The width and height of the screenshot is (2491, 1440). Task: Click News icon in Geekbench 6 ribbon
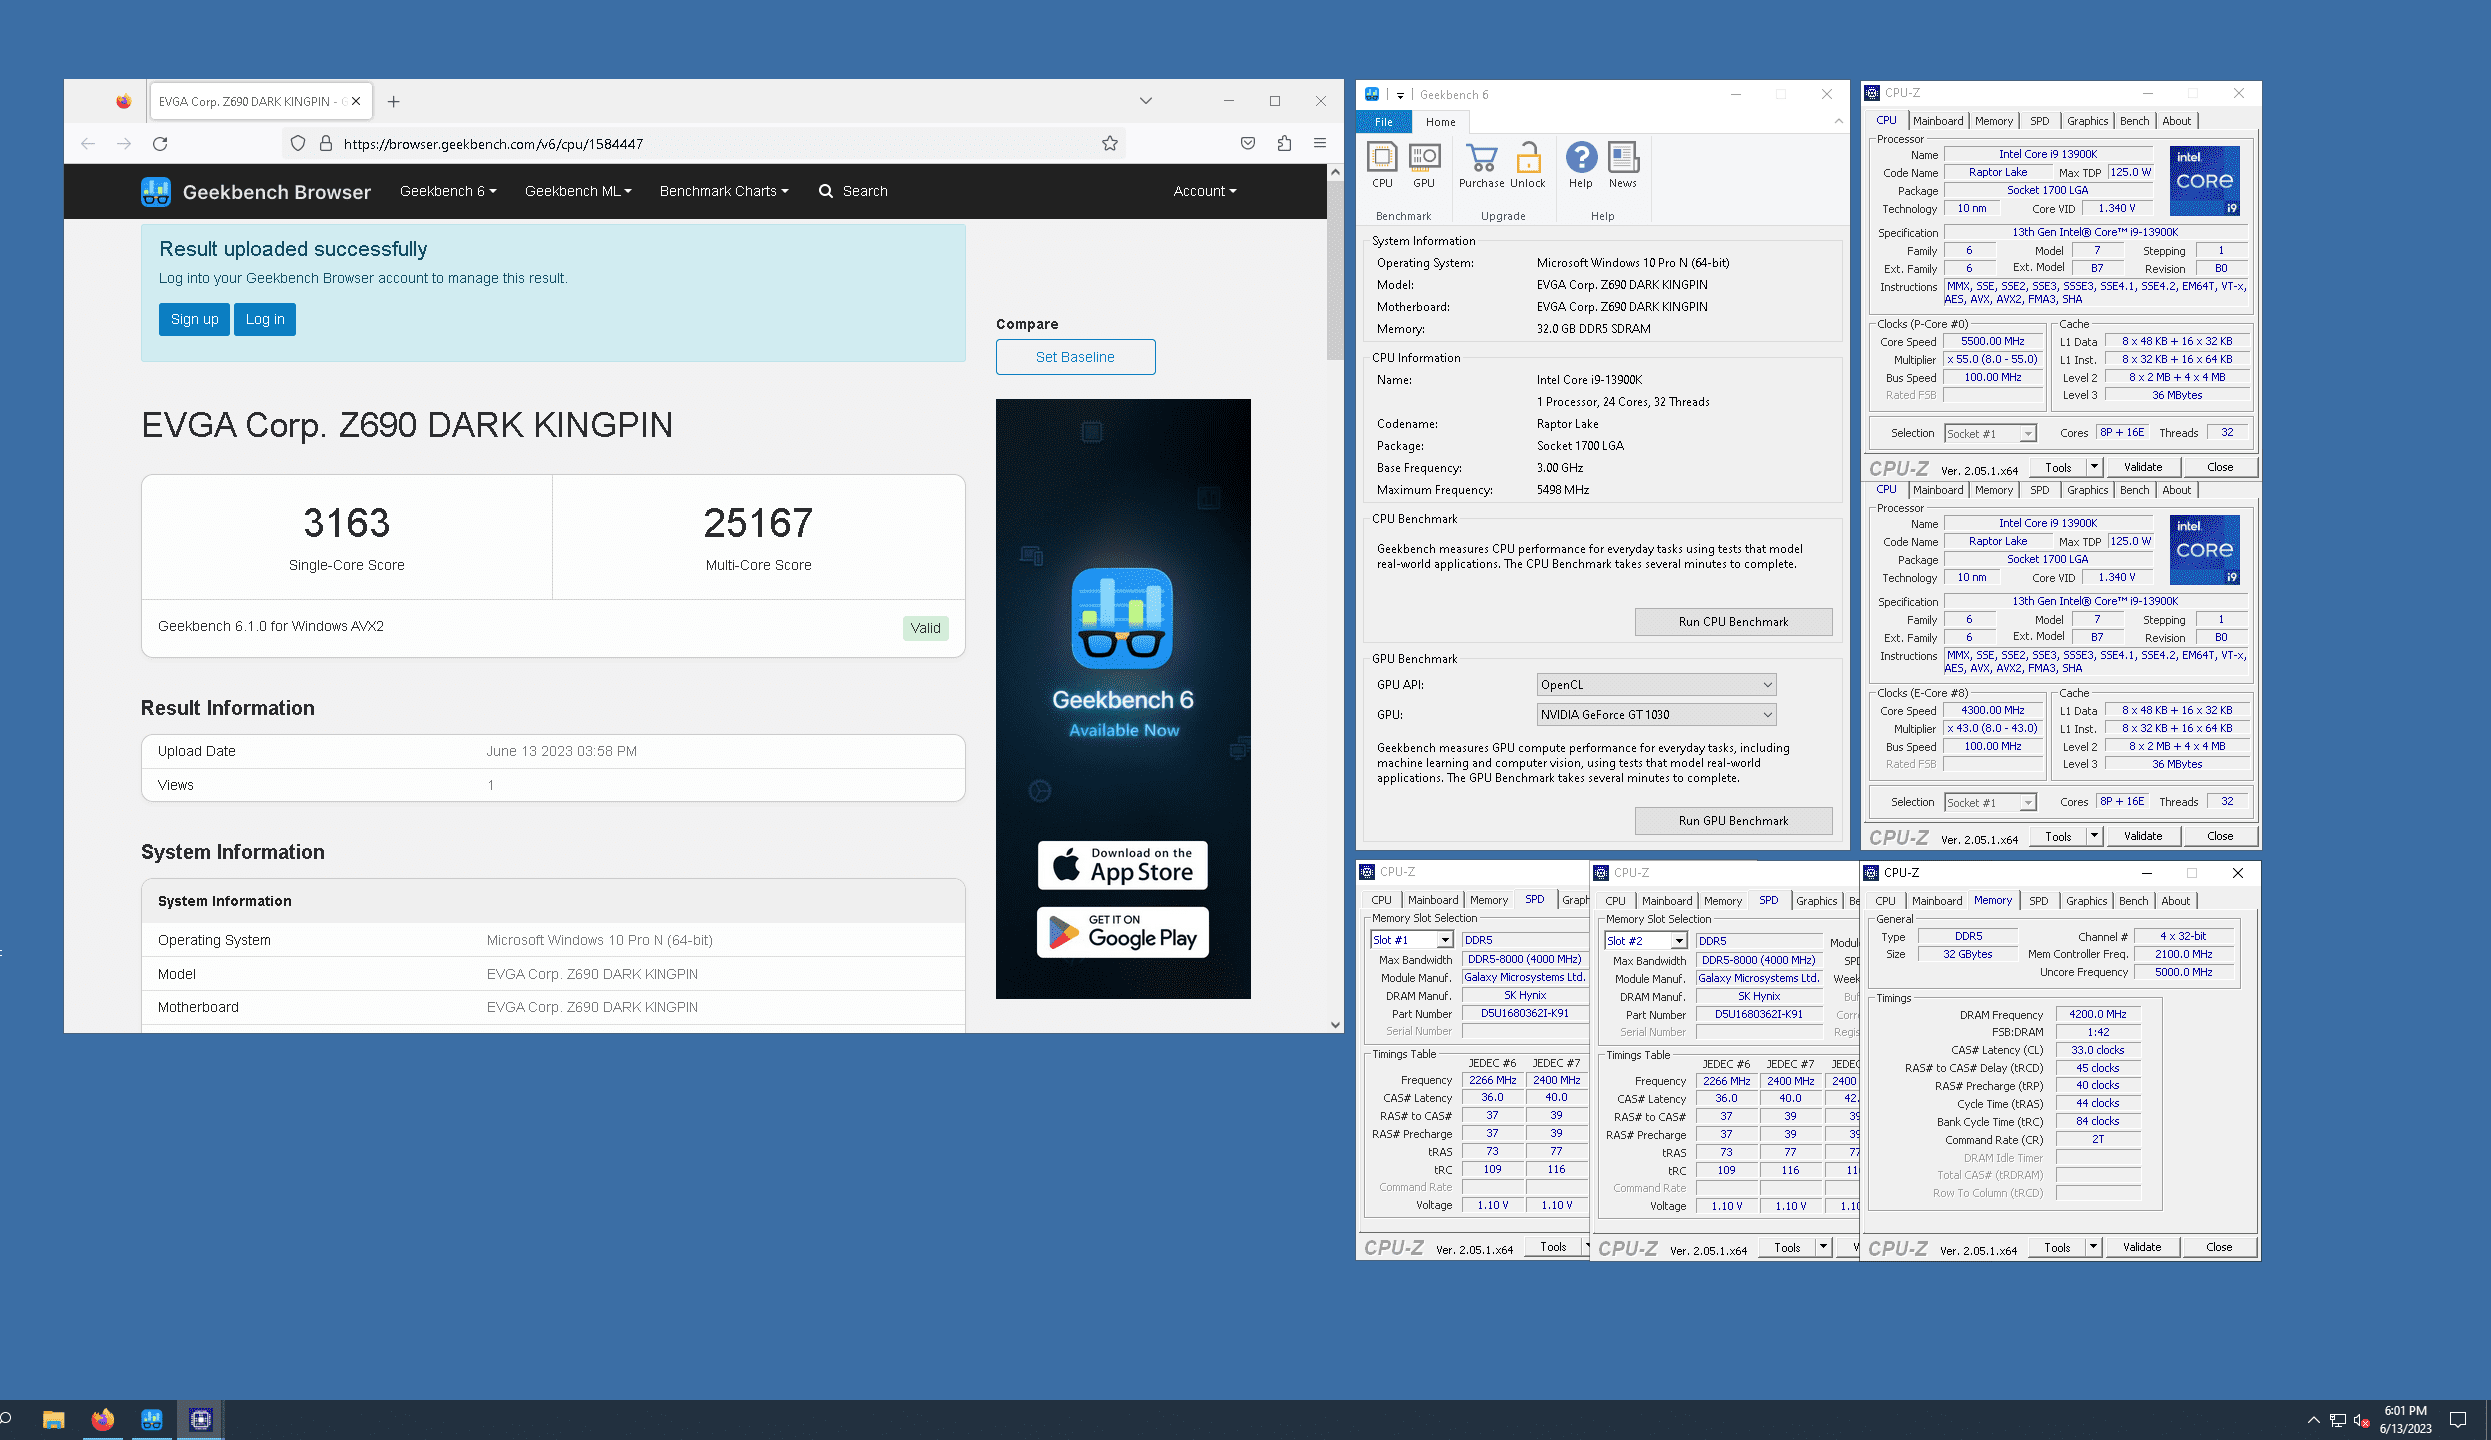click(x=1623, y=165)
